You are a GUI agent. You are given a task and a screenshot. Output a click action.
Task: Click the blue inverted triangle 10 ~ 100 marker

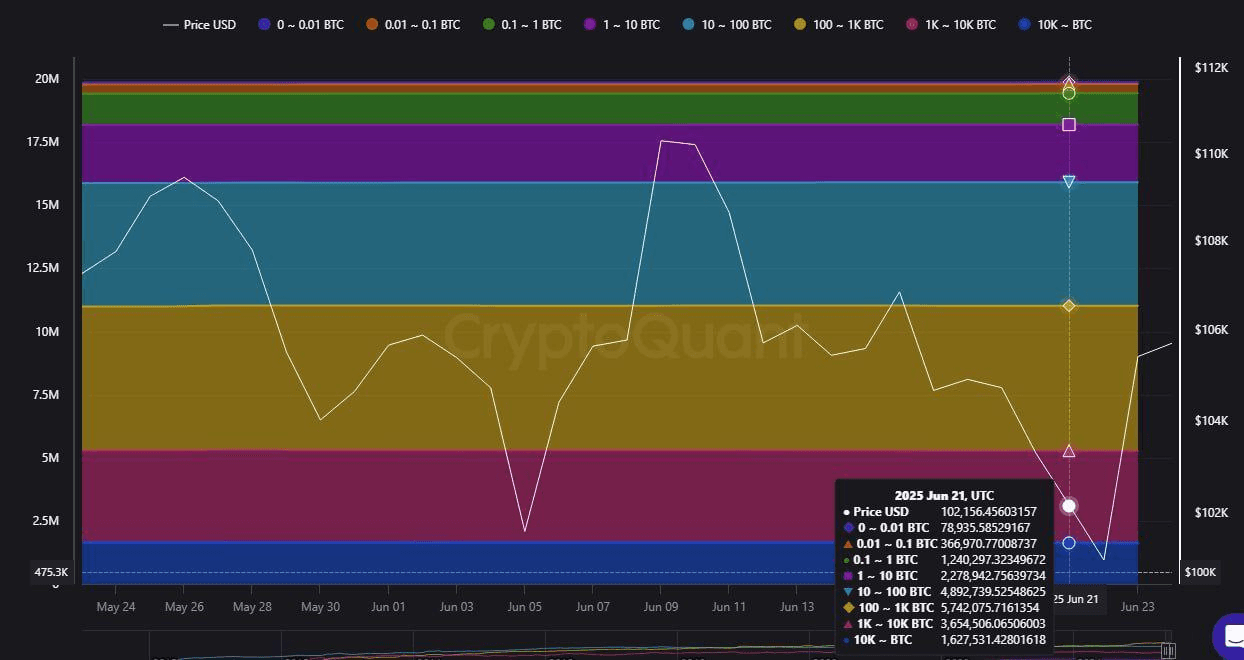coord(1069,182)
